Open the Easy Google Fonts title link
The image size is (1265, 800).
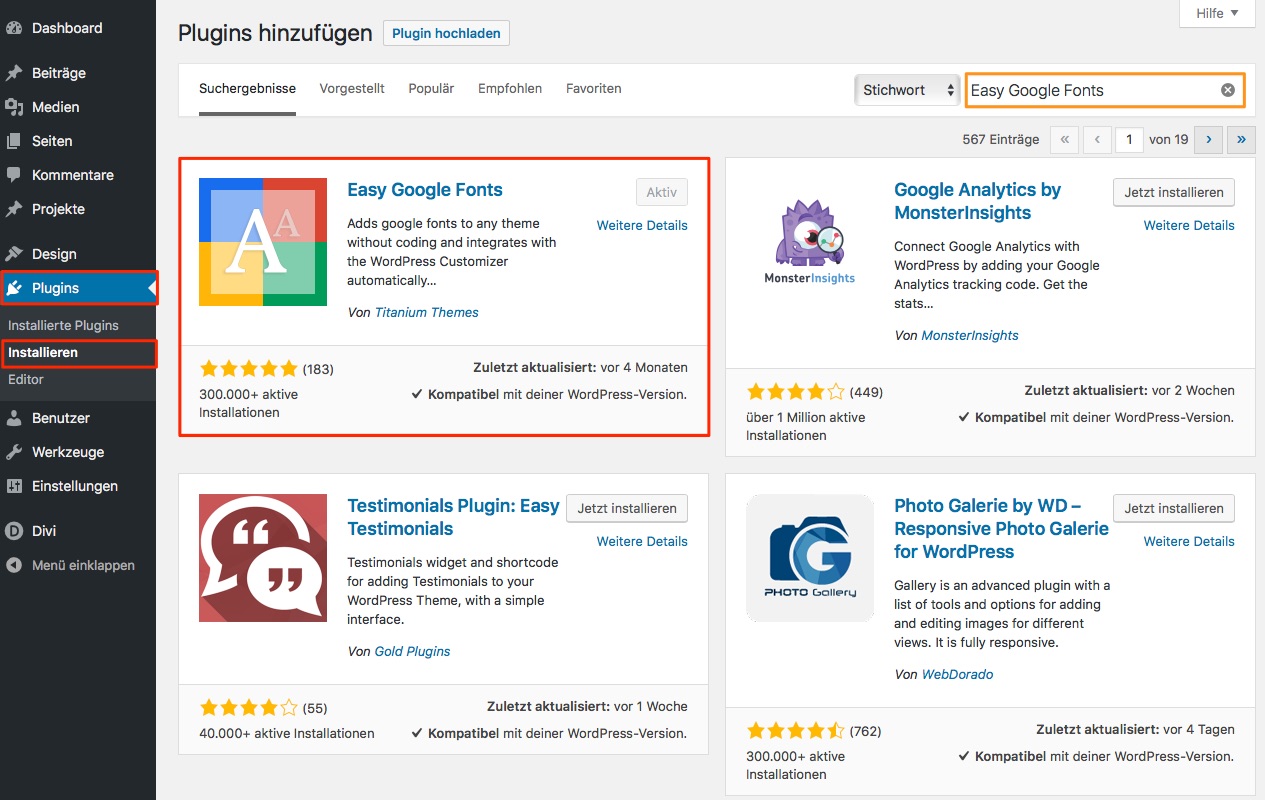[425, 190]
